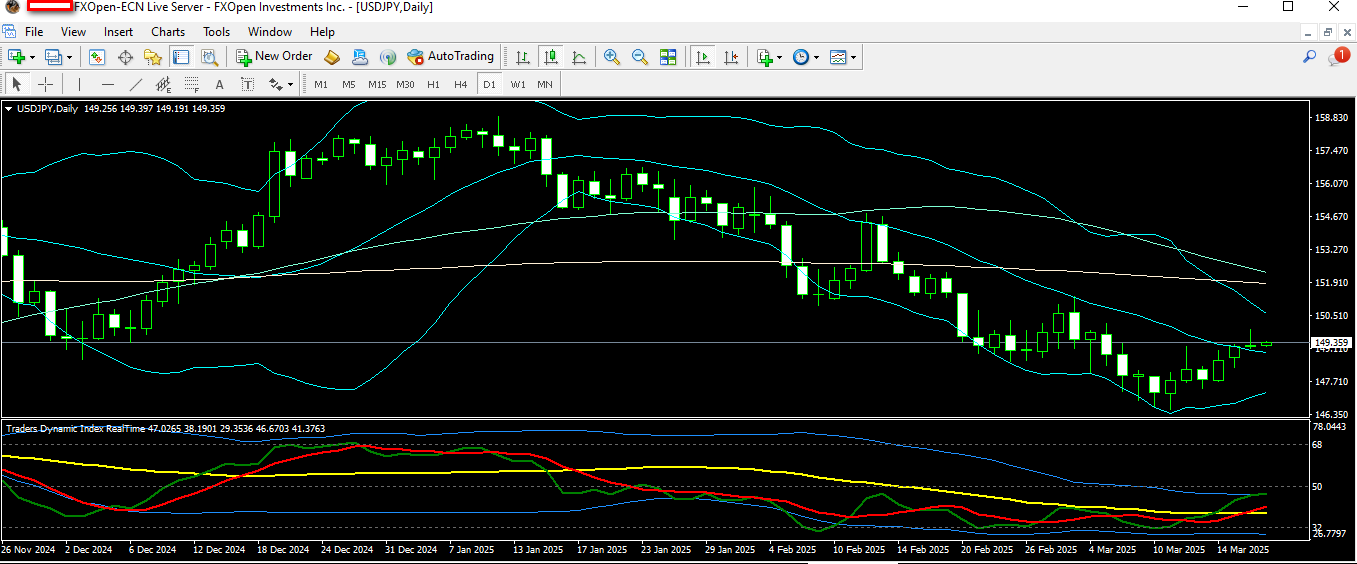
Task: Launch MetaEditor with the yellow book icon
Action: pyautogui.click(x=332, y=57)
